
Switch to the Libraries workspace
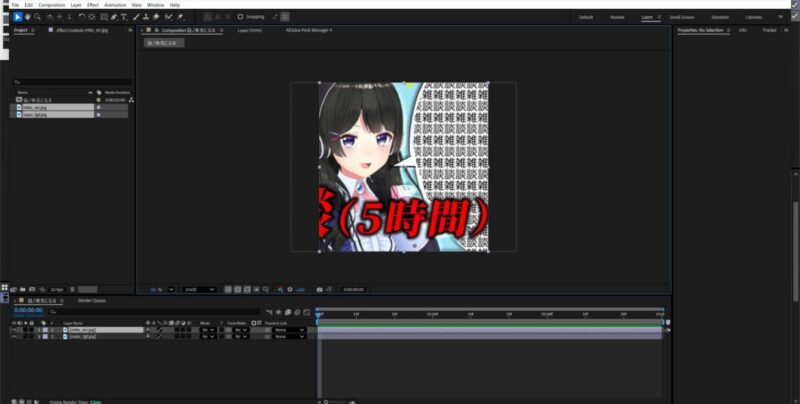(754, 17)
